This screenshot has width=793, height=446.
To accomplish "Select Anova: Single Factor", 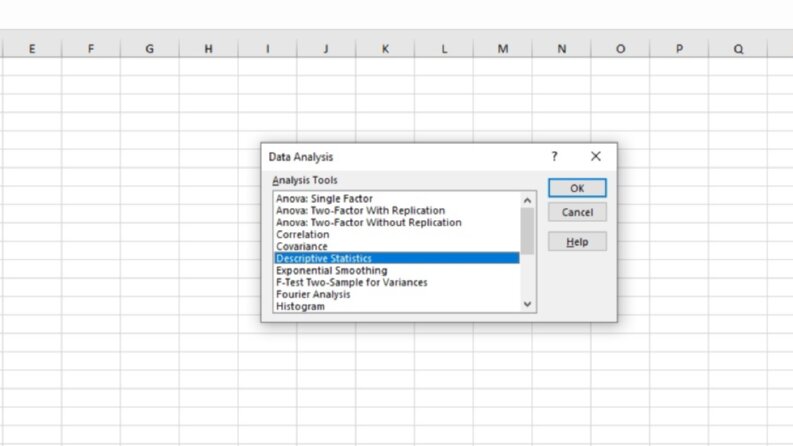I will (x=396, y=199).
